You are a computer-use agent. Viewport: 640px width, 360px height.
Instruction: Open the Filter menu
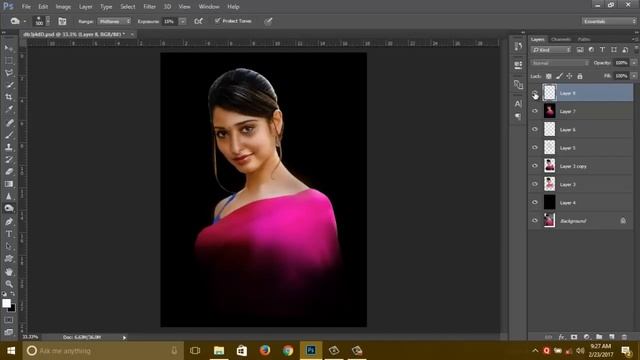[149, 7]
